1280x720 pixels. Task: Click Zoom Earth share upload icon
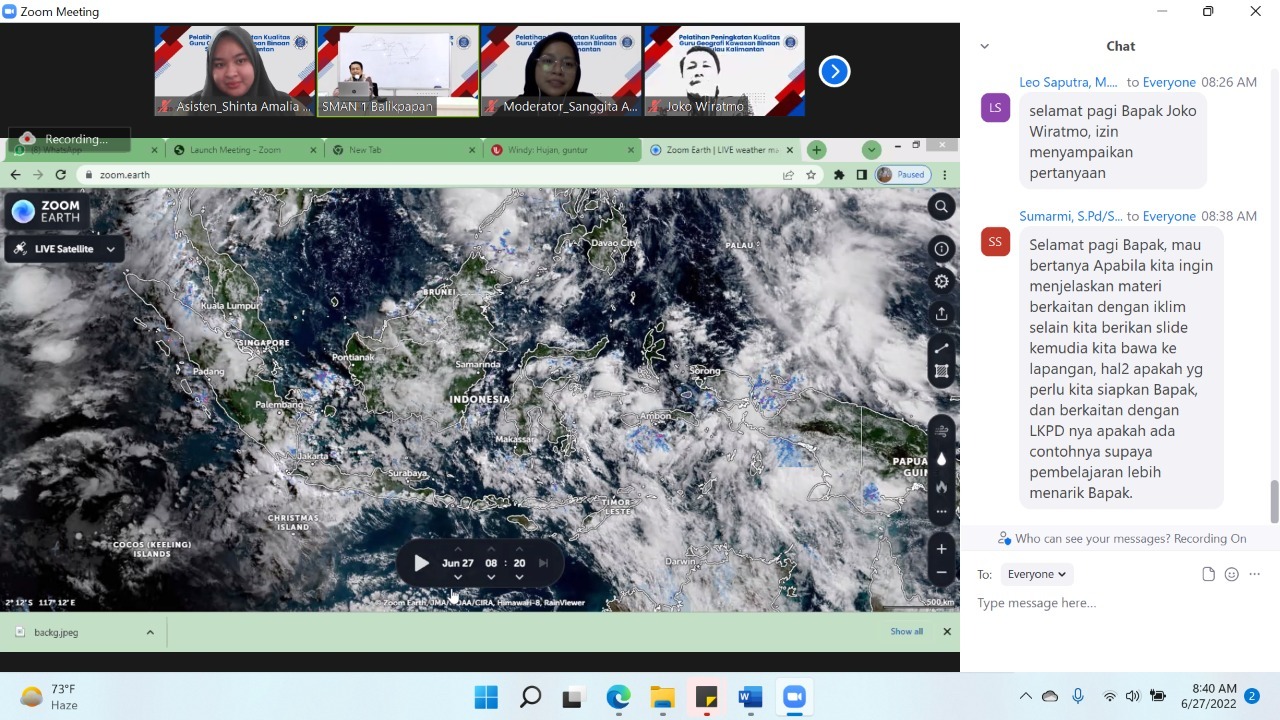coord(941,314)
